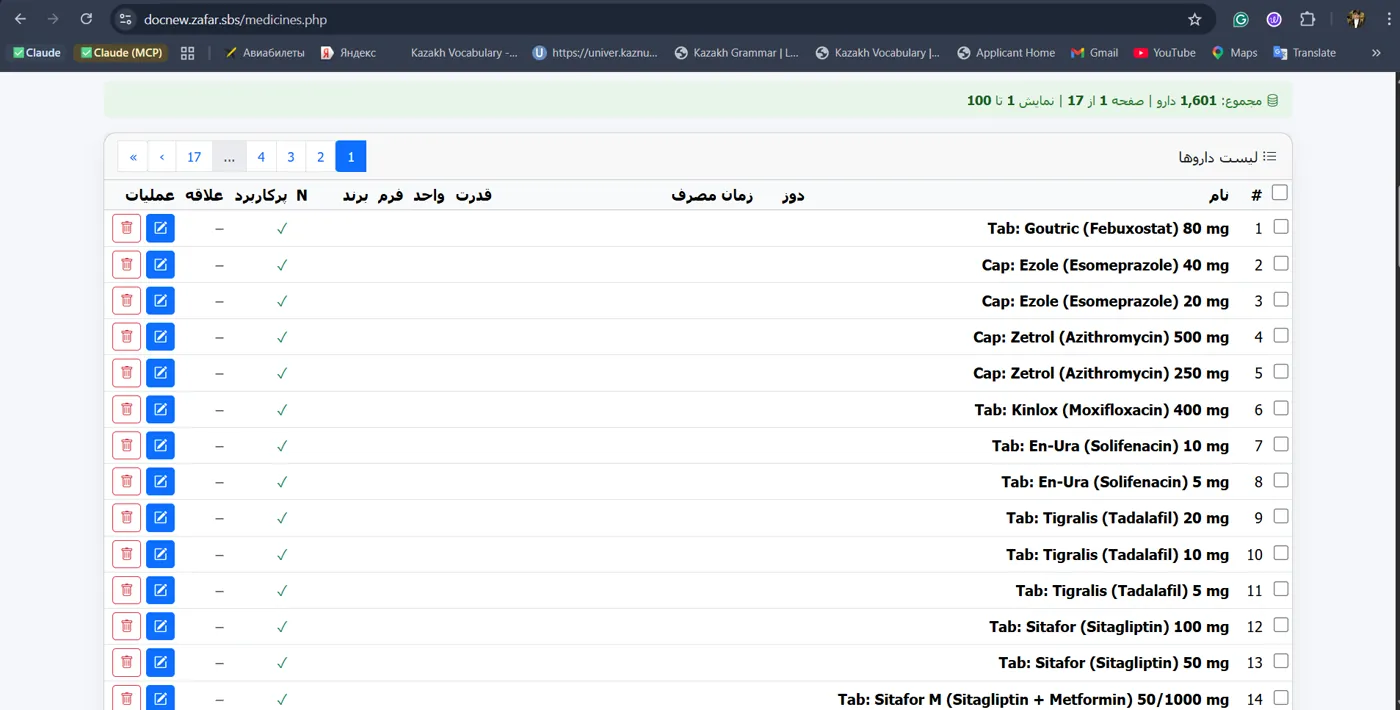
Task: Open the Claude (MCP) bookmark
Action: (119, 53)
